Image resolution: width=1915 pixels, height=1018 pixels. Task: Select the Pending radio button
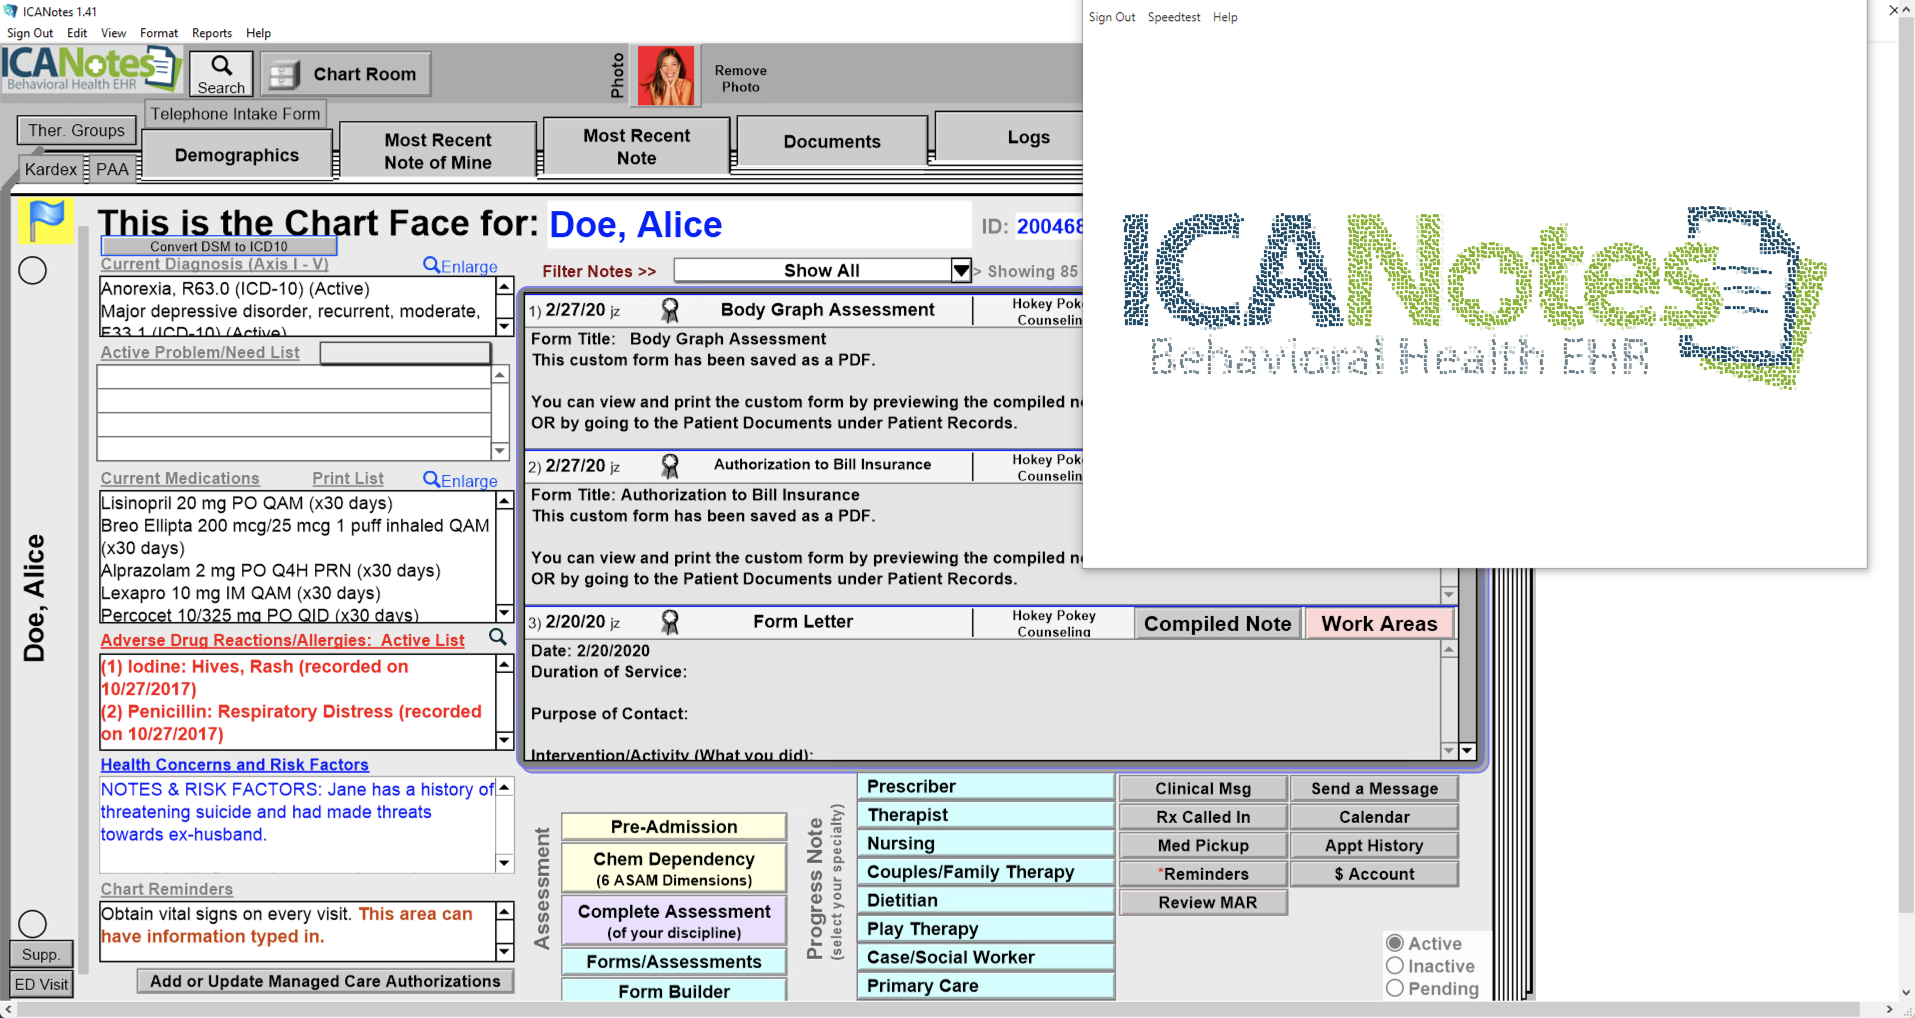pyautogui.click(x=1395, y=988)
